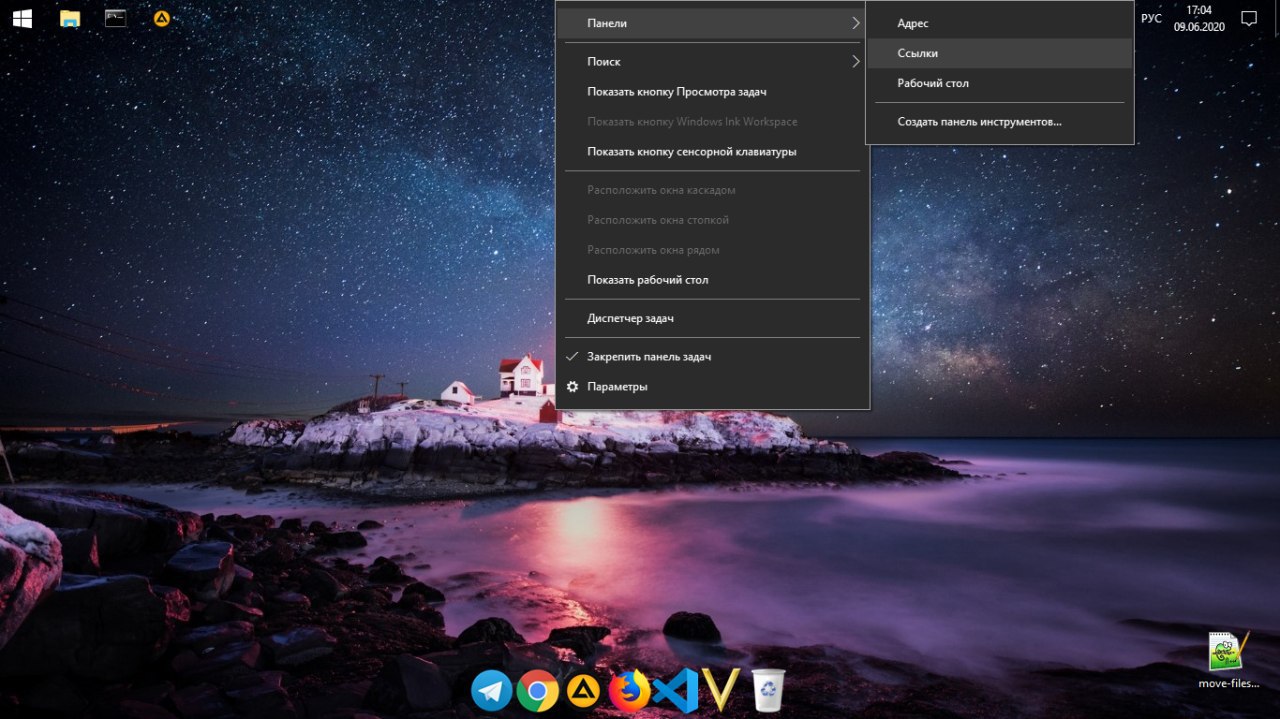
Task: Open Диспетчер задач from the menu
Action: tap(712, 319)
